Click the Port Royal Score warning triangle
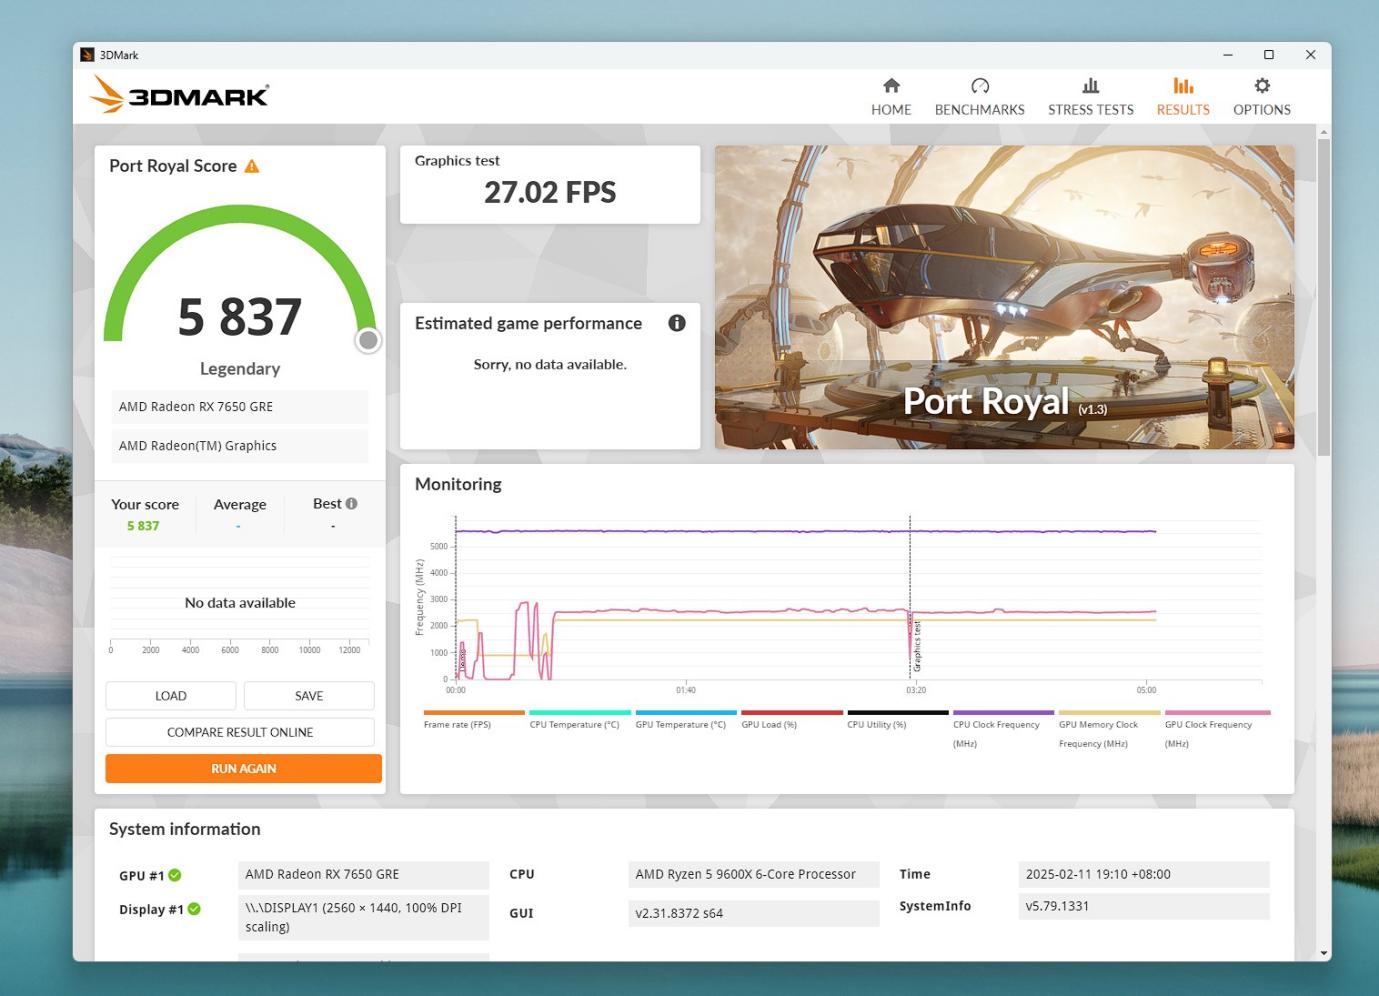This screenshot has height=996, width=1379. (252, 166)
